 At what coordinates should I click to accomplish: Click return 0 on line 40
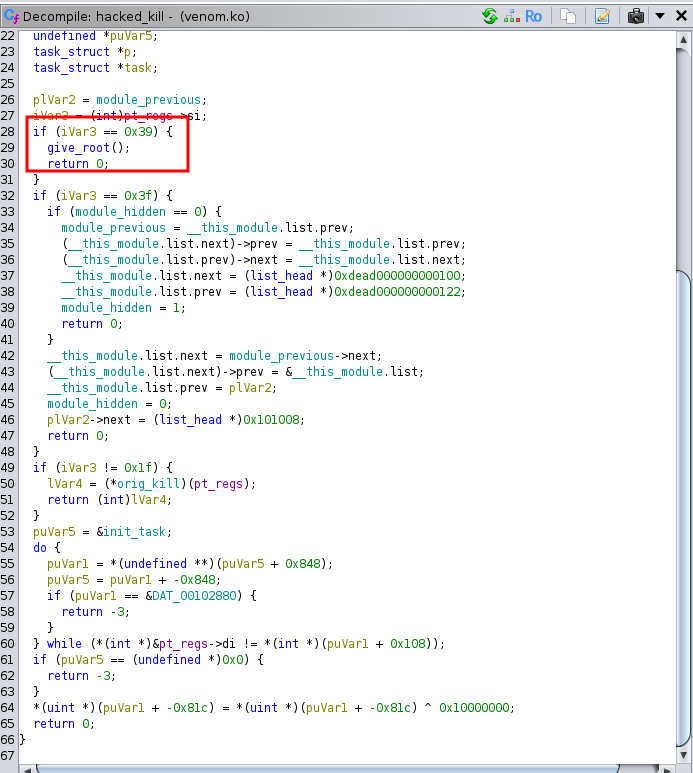pos(92,323)
